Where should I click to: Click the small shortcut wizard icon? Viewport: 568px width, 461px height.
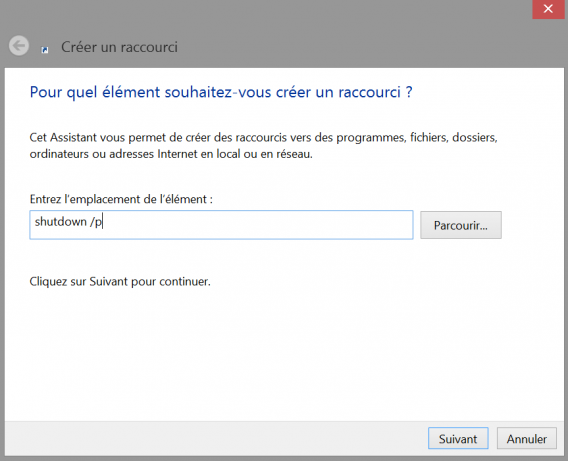[x=45, y=50]
